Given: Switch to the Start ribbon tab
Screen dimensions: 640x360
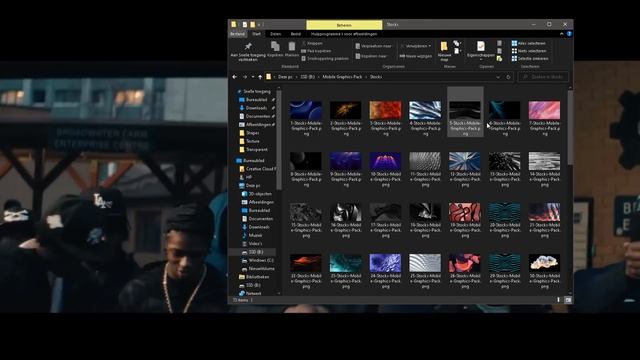Looking at the screenshot, I should point(257,34).
